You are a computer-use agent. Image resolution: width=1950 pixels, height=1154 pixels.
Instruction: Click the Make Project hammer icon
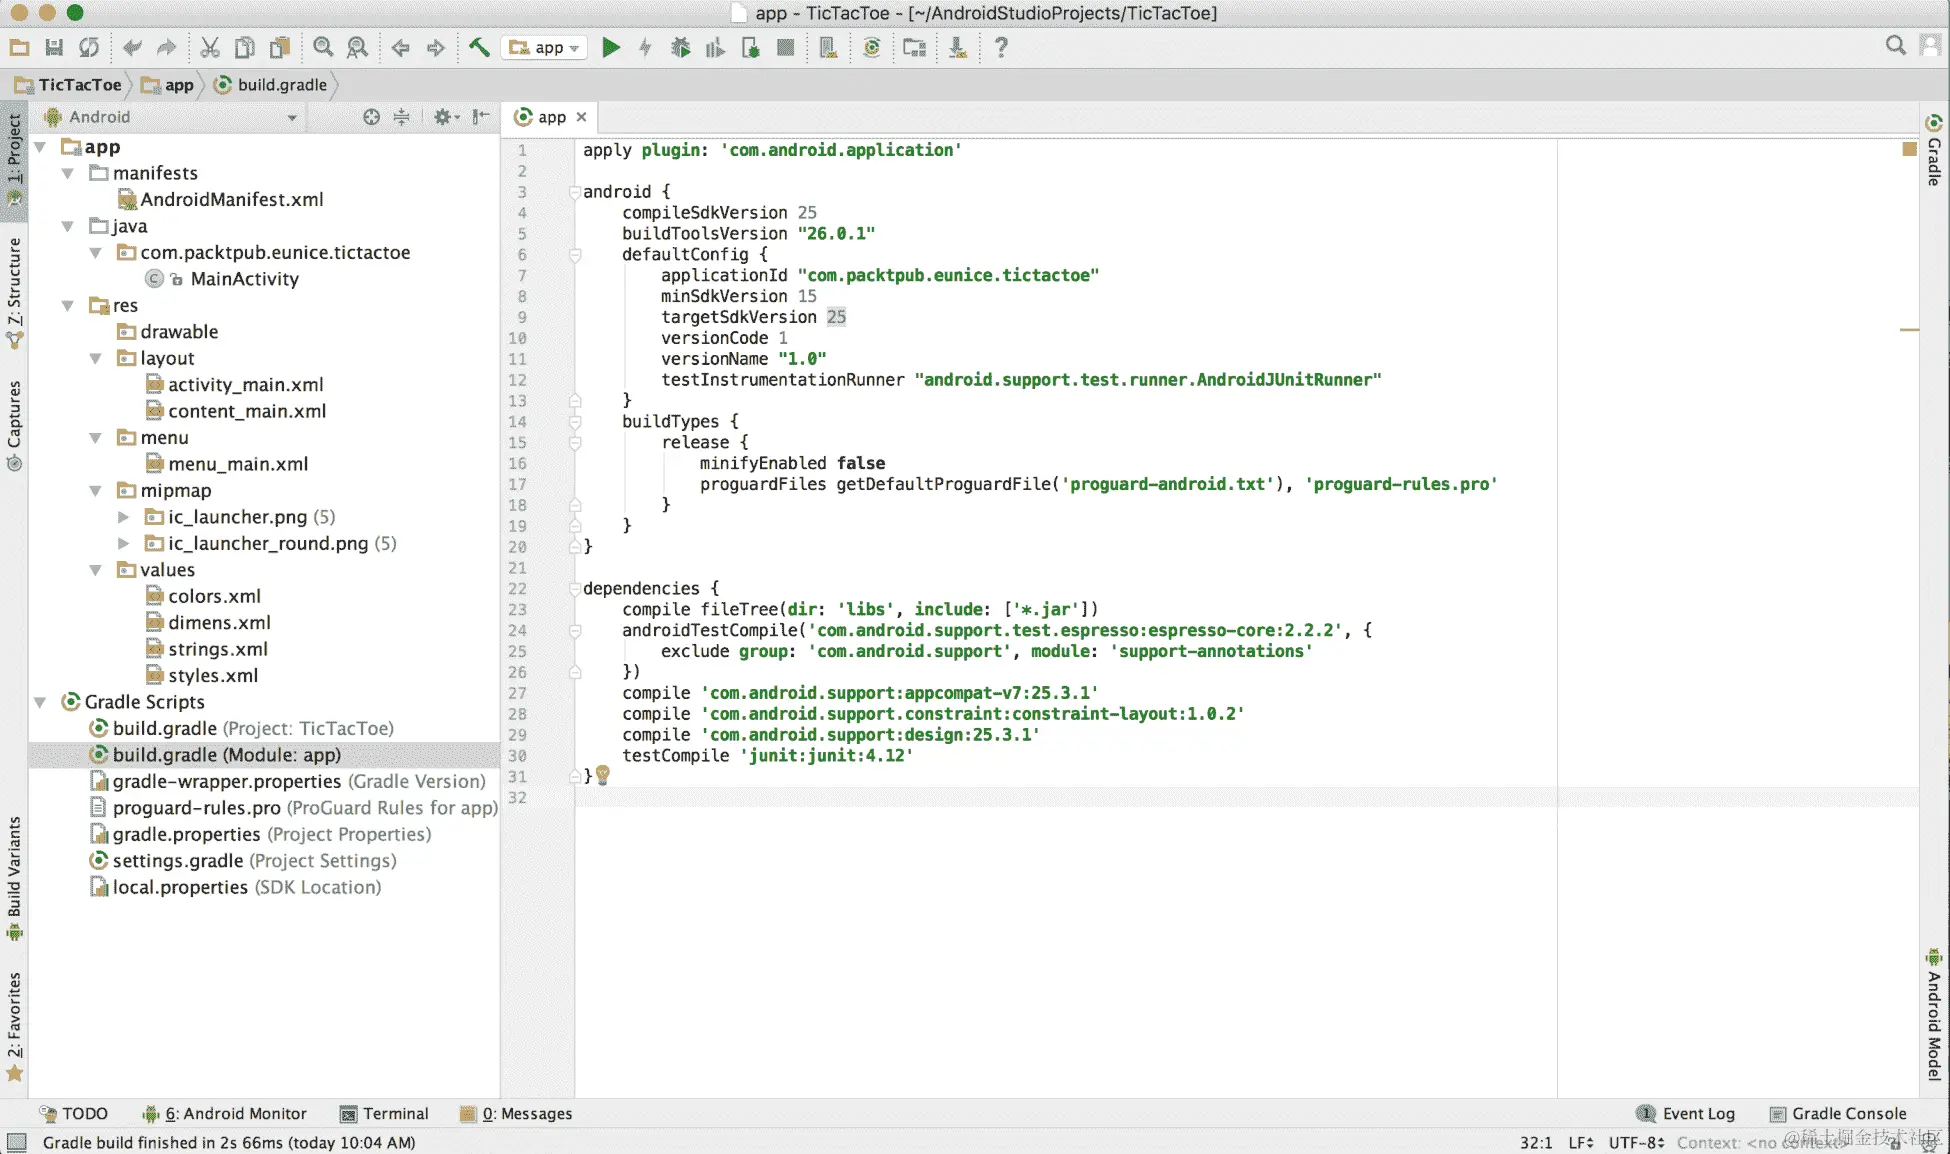pos(479,47)
